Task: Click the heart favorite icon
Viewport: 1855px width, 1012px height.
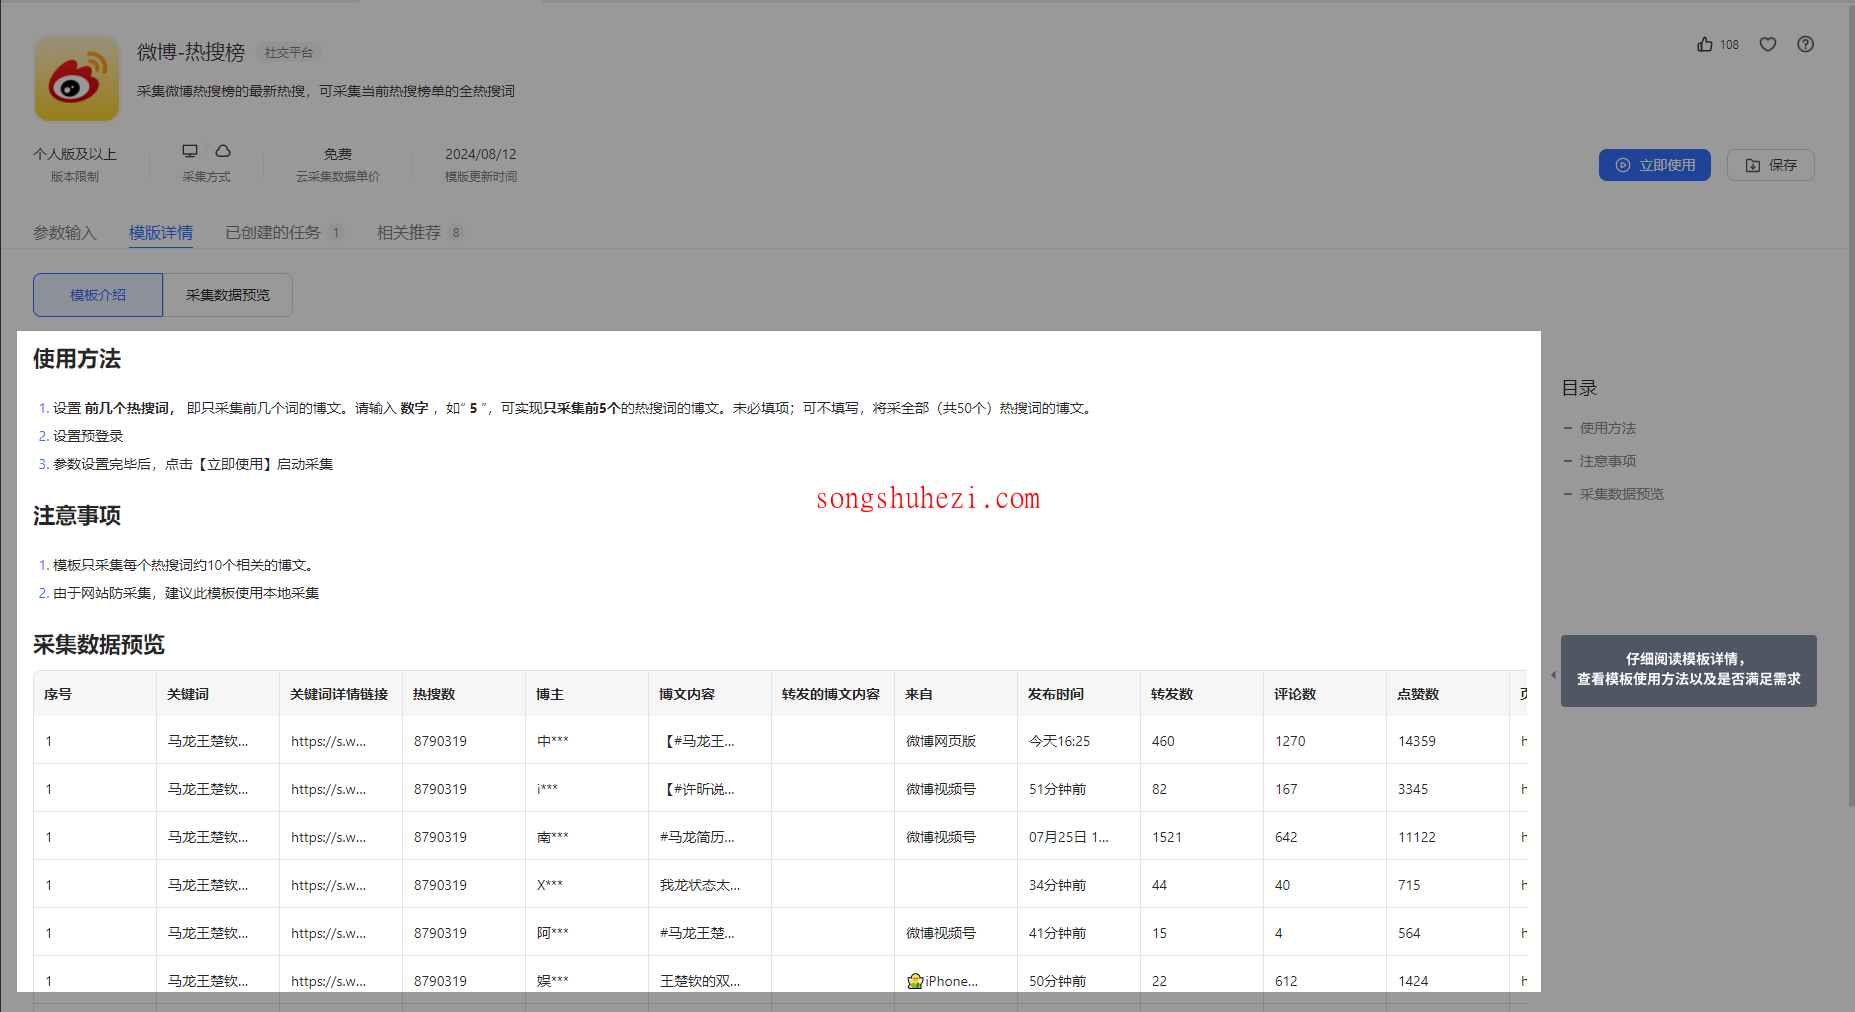Action: (x=1768, y=44)
